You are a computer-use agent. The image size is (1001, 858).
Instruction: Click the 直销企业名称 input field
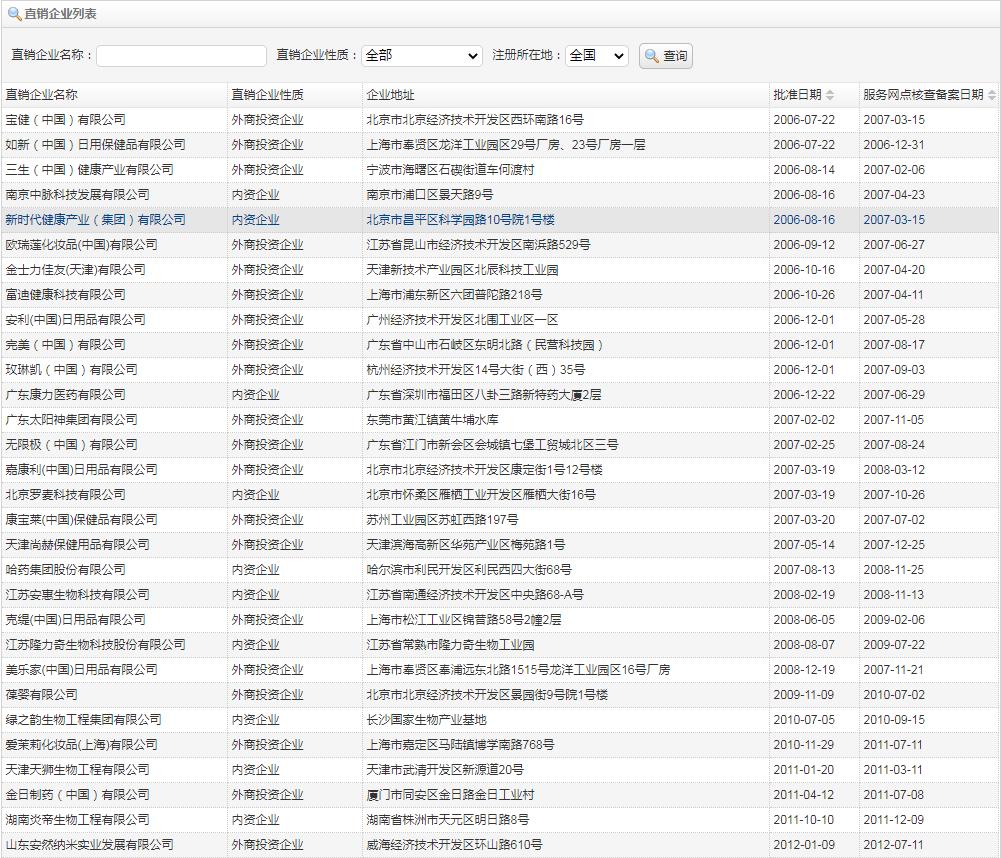pyautogui.click(x=181, y=56)
